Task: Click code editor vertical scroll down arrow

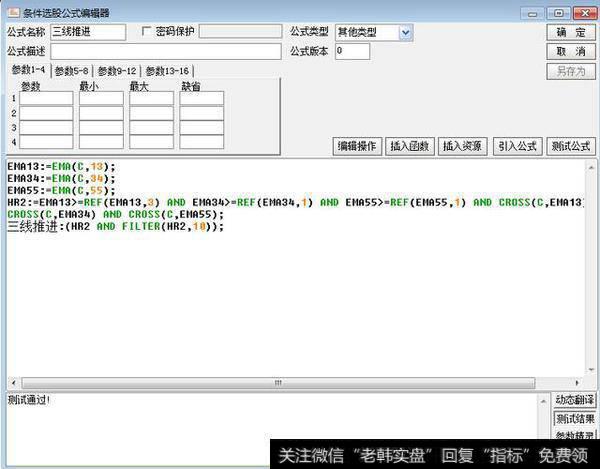Action: click(591, 370)
